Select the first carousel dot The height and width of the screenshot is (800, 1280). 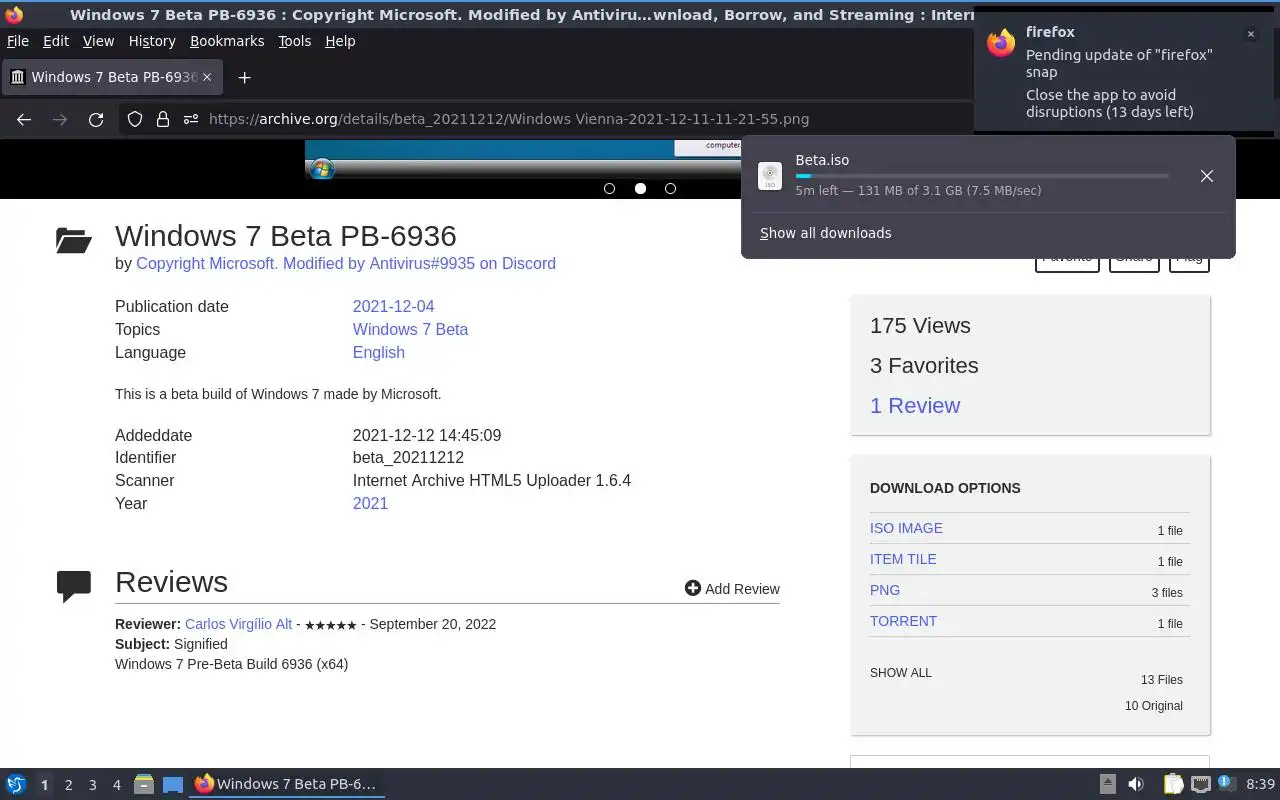pos(609,188)
